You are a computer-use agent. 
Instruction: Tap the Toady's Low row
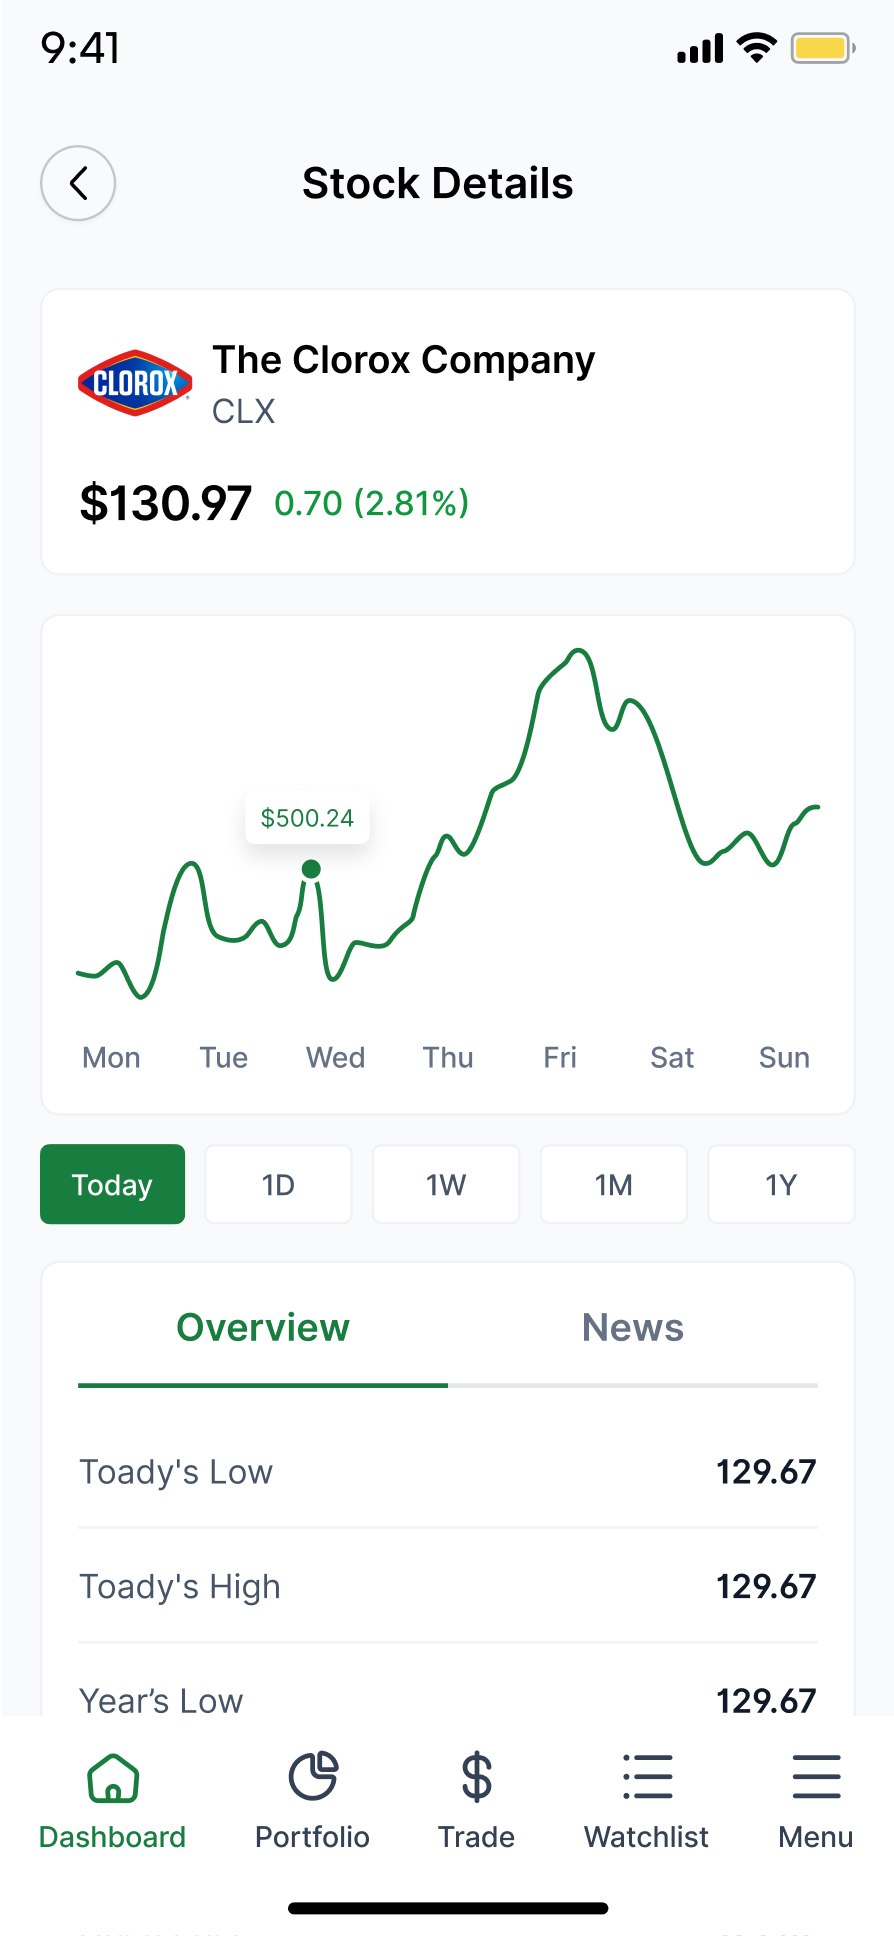click(448, 1472)
